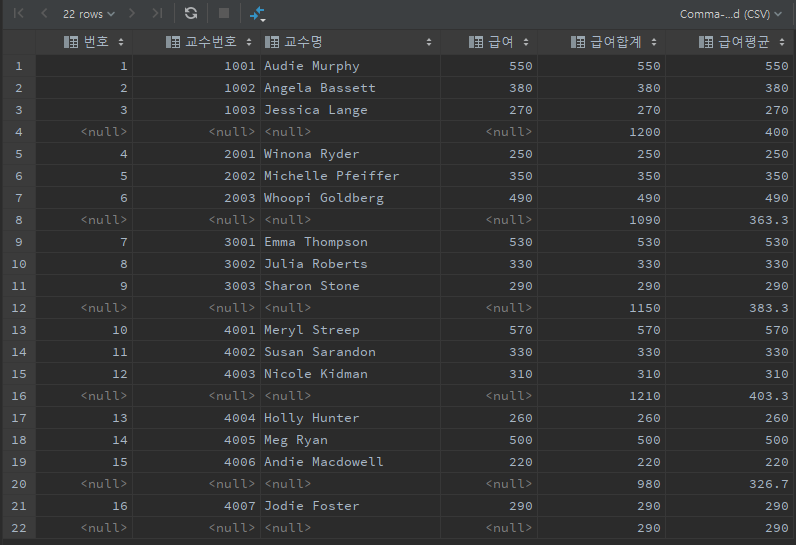Sort by the 급여합계 column arrows
Image resolution: width=796 pixels, height=545 pixels.
click(x=654, y=42)
